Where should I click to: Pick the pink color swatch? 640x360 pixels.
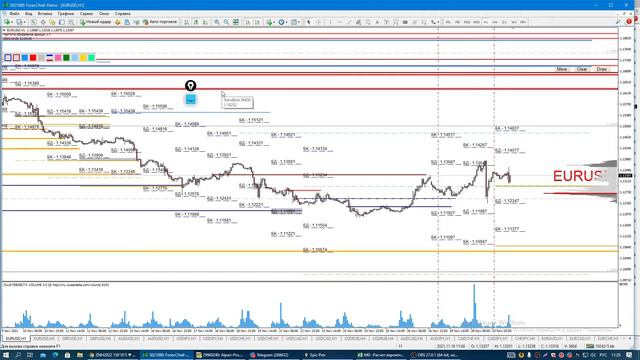click(58, 58)
